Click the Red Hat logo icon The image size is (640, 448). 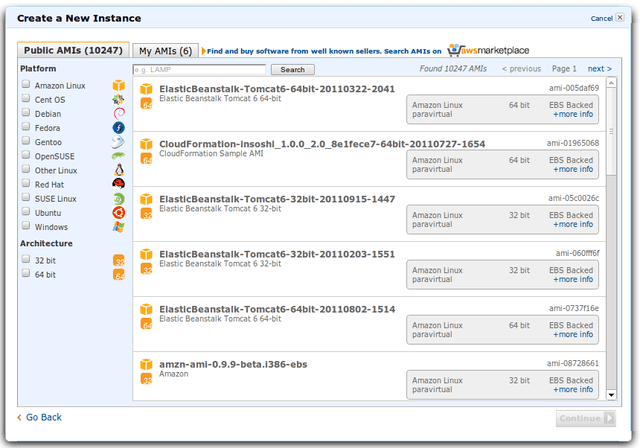pos(118,184)
